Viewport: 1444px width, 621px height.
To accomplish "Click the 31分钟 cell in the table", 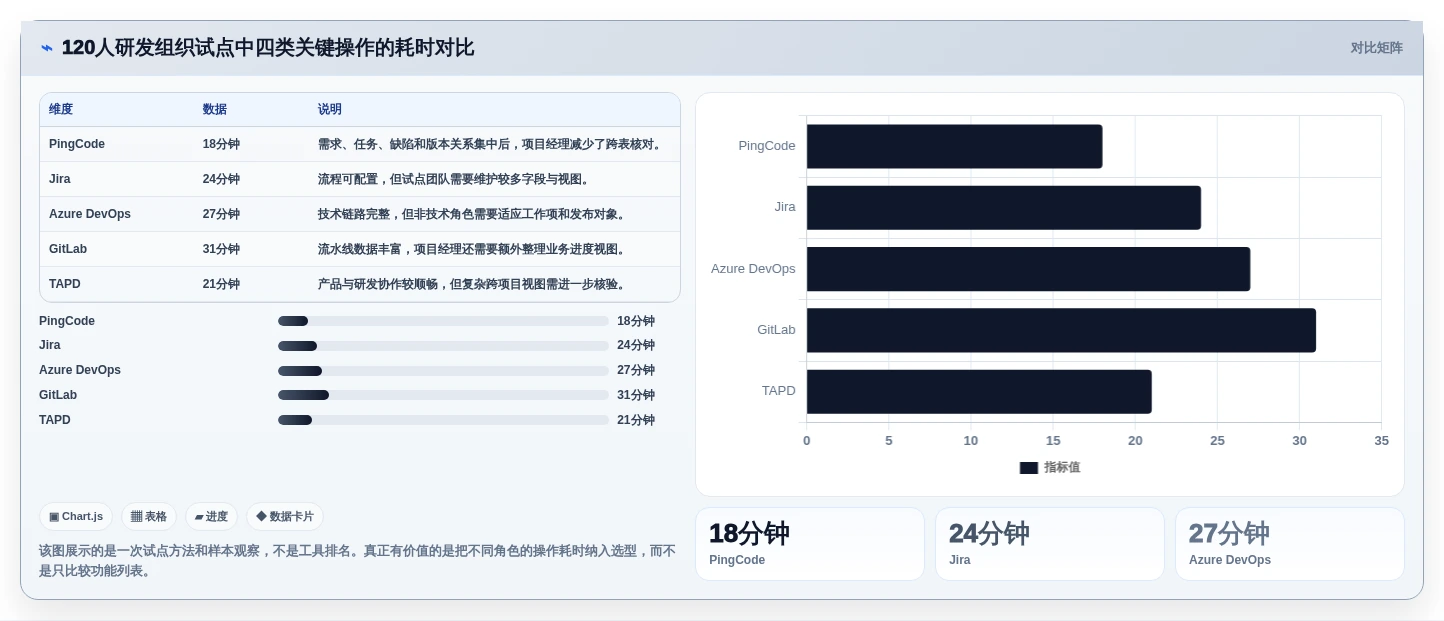I will click(x=221, y=249).
